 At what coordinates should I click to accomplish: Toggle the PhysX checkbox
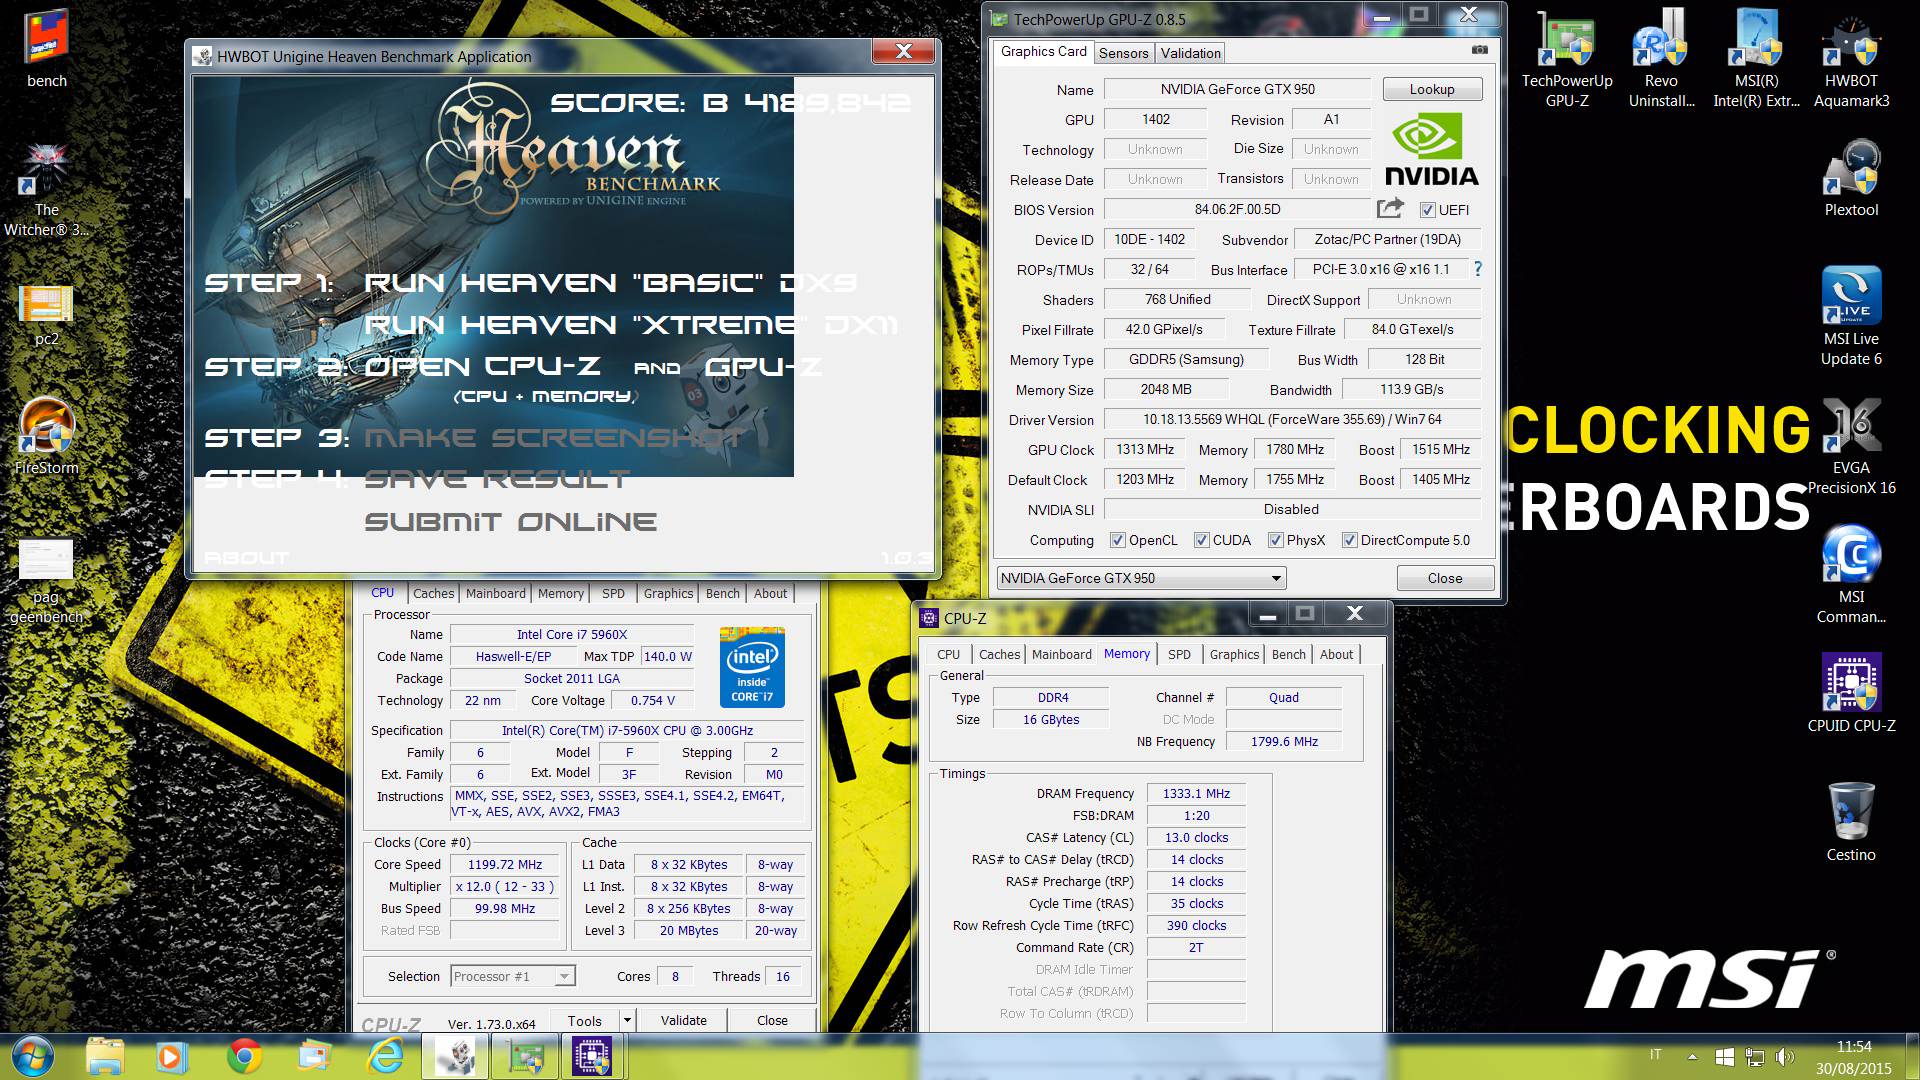[1275, 540]
